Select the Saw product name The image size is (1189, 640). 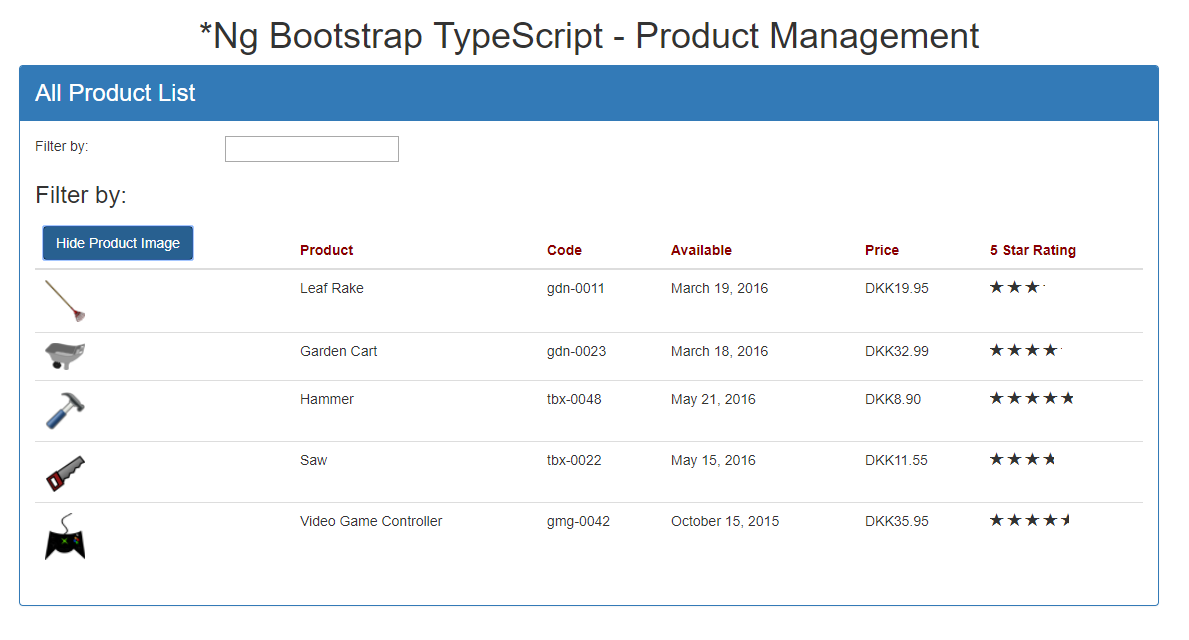tap(313, 460)
